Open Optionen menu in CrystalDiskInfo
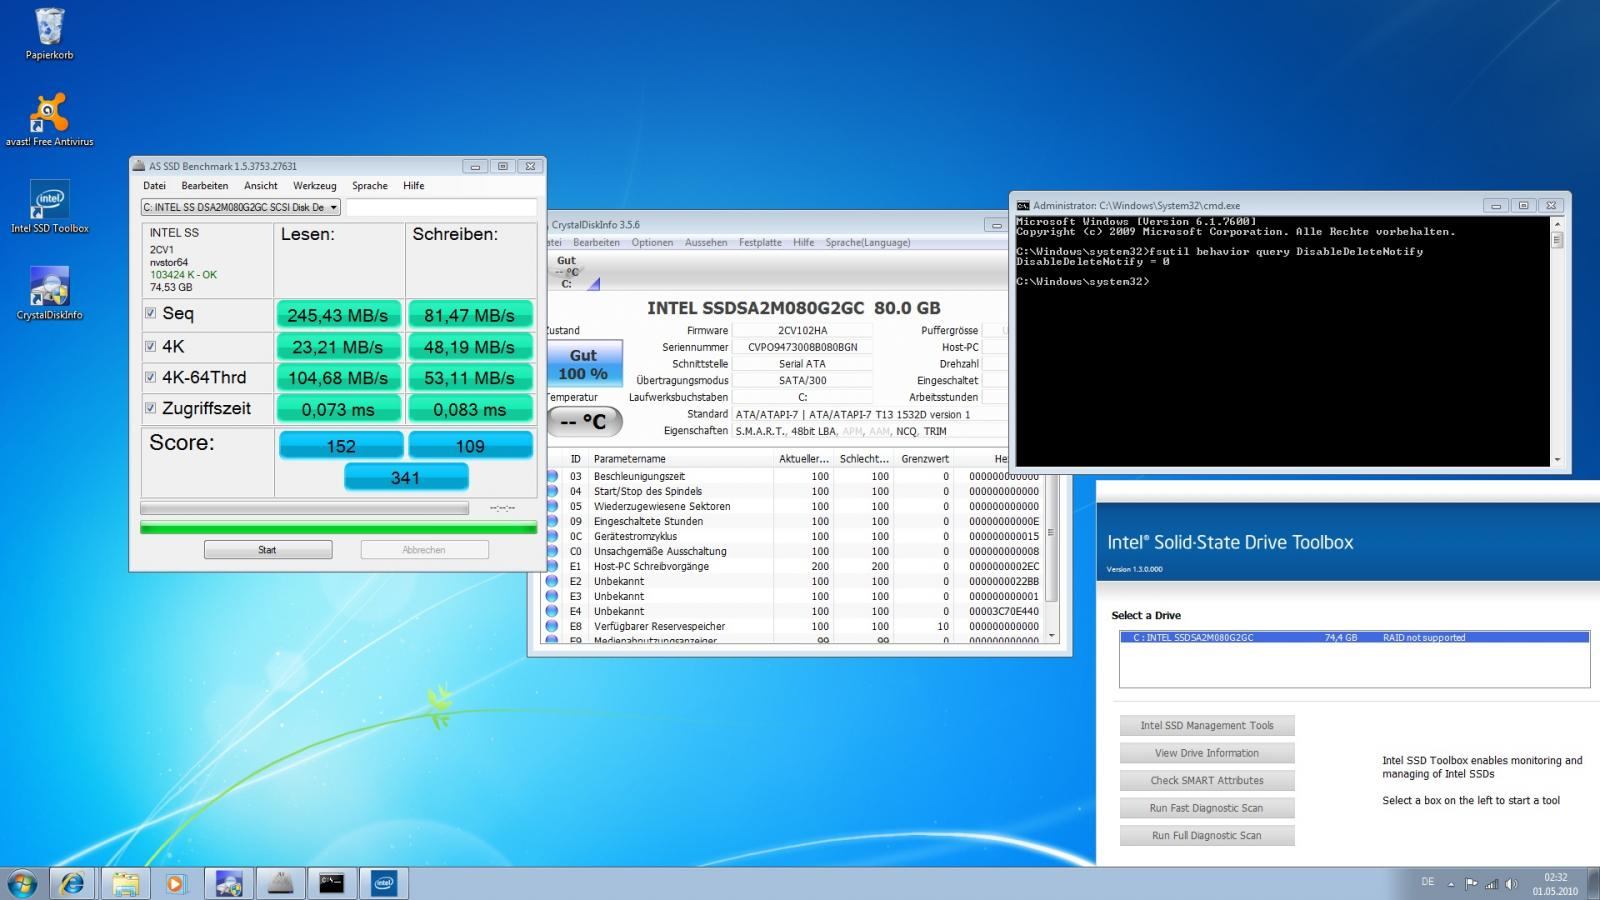 652,242
